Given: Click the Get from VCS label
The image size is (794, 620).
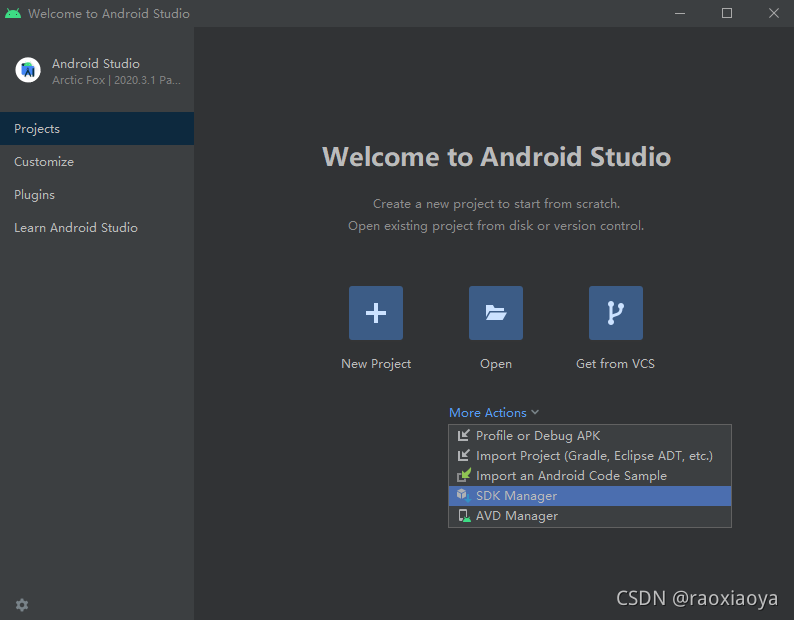Looking at the screenshot, I should (x=615, y=364).
